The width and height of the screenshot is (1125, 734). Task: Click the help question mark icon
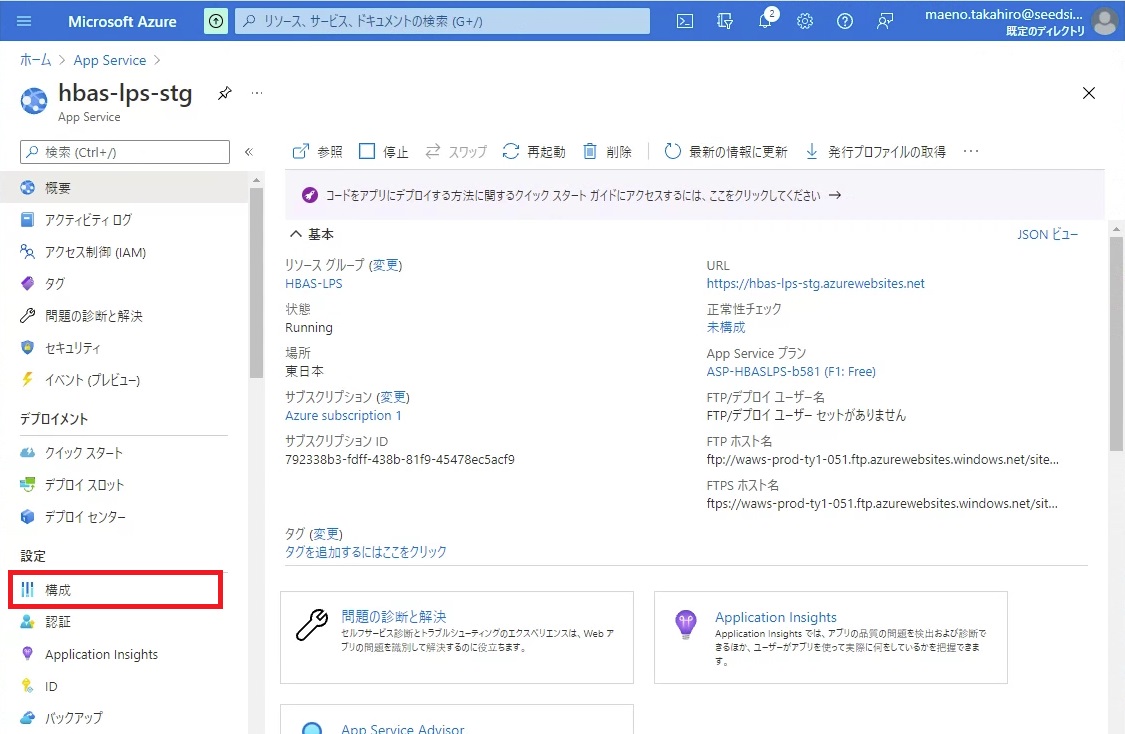click(x=845, y=21)
